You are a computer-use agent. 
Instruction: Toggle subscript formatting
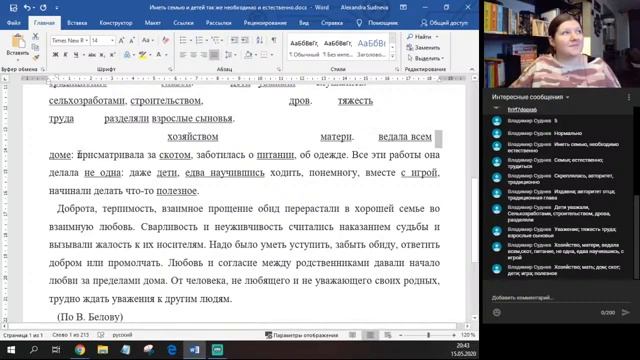(102, 55)
